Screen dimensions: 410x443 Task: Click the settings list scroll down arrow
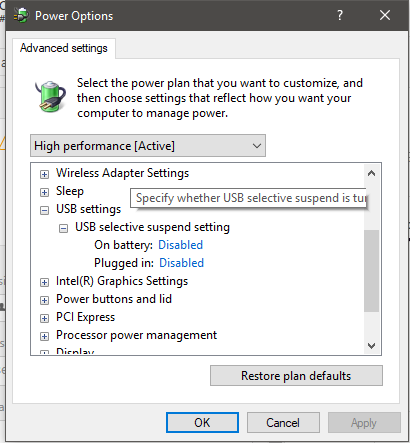click(x=371, y=346)
